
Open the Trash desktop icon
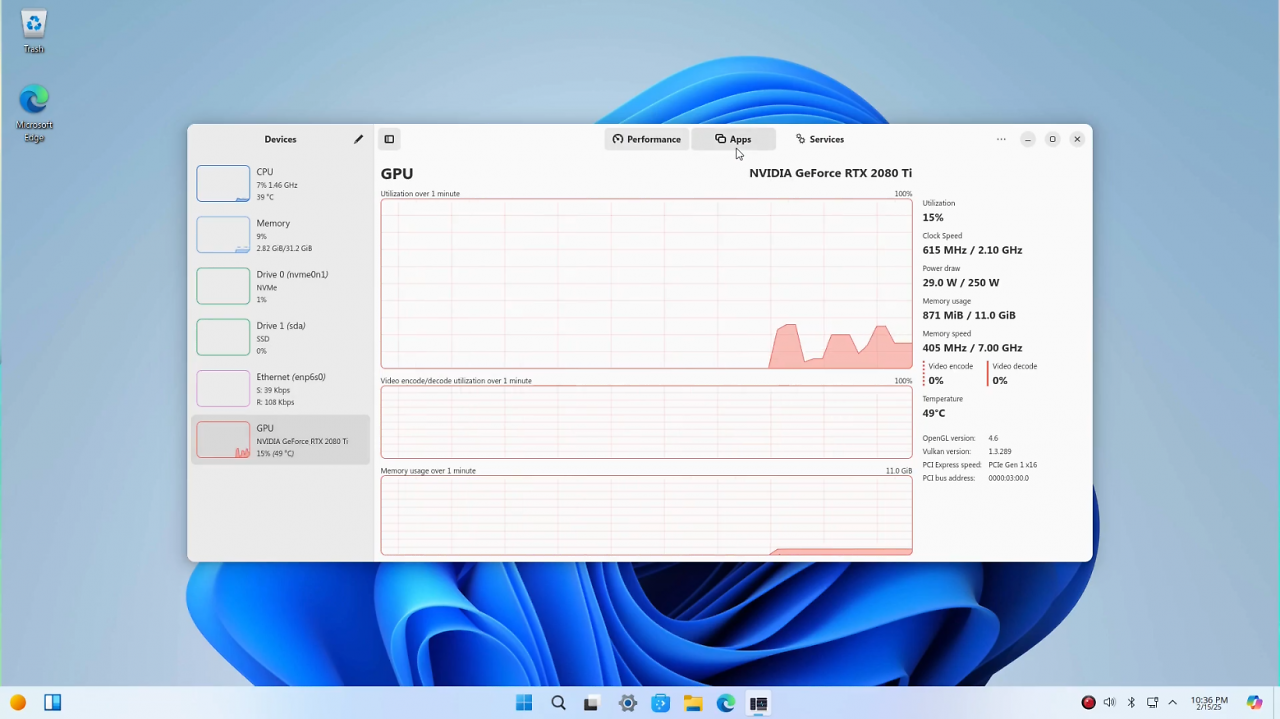click(x=34, y=32)
